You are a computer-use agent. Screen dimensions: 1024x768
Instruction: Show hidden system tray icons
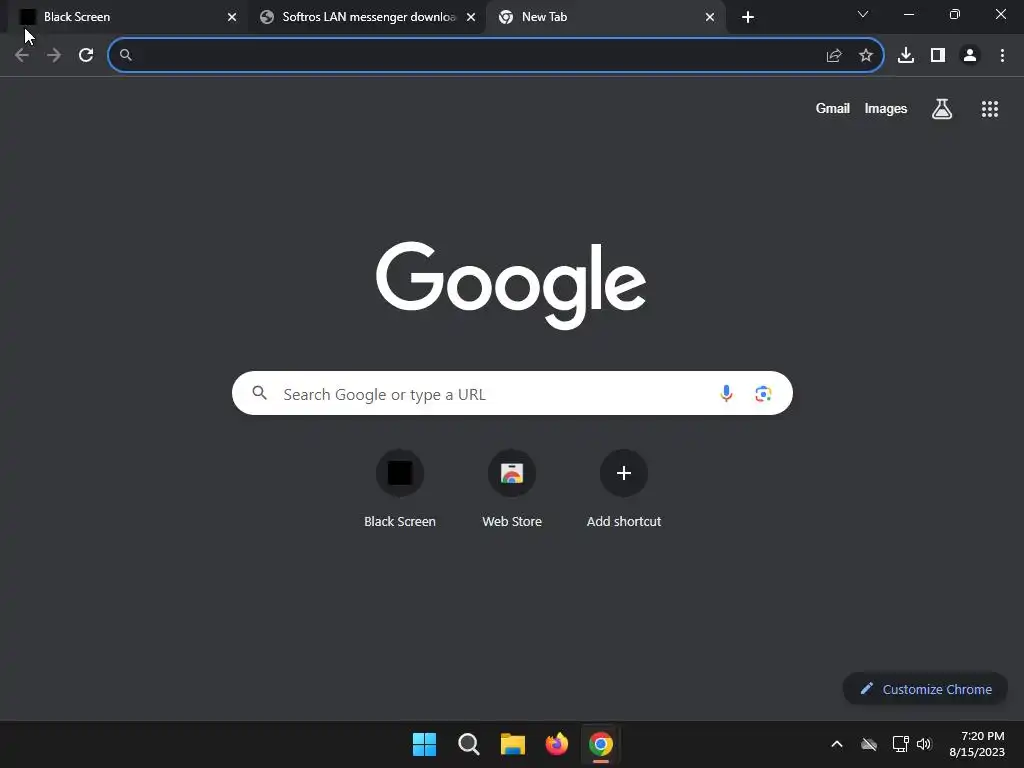[837, 744]
